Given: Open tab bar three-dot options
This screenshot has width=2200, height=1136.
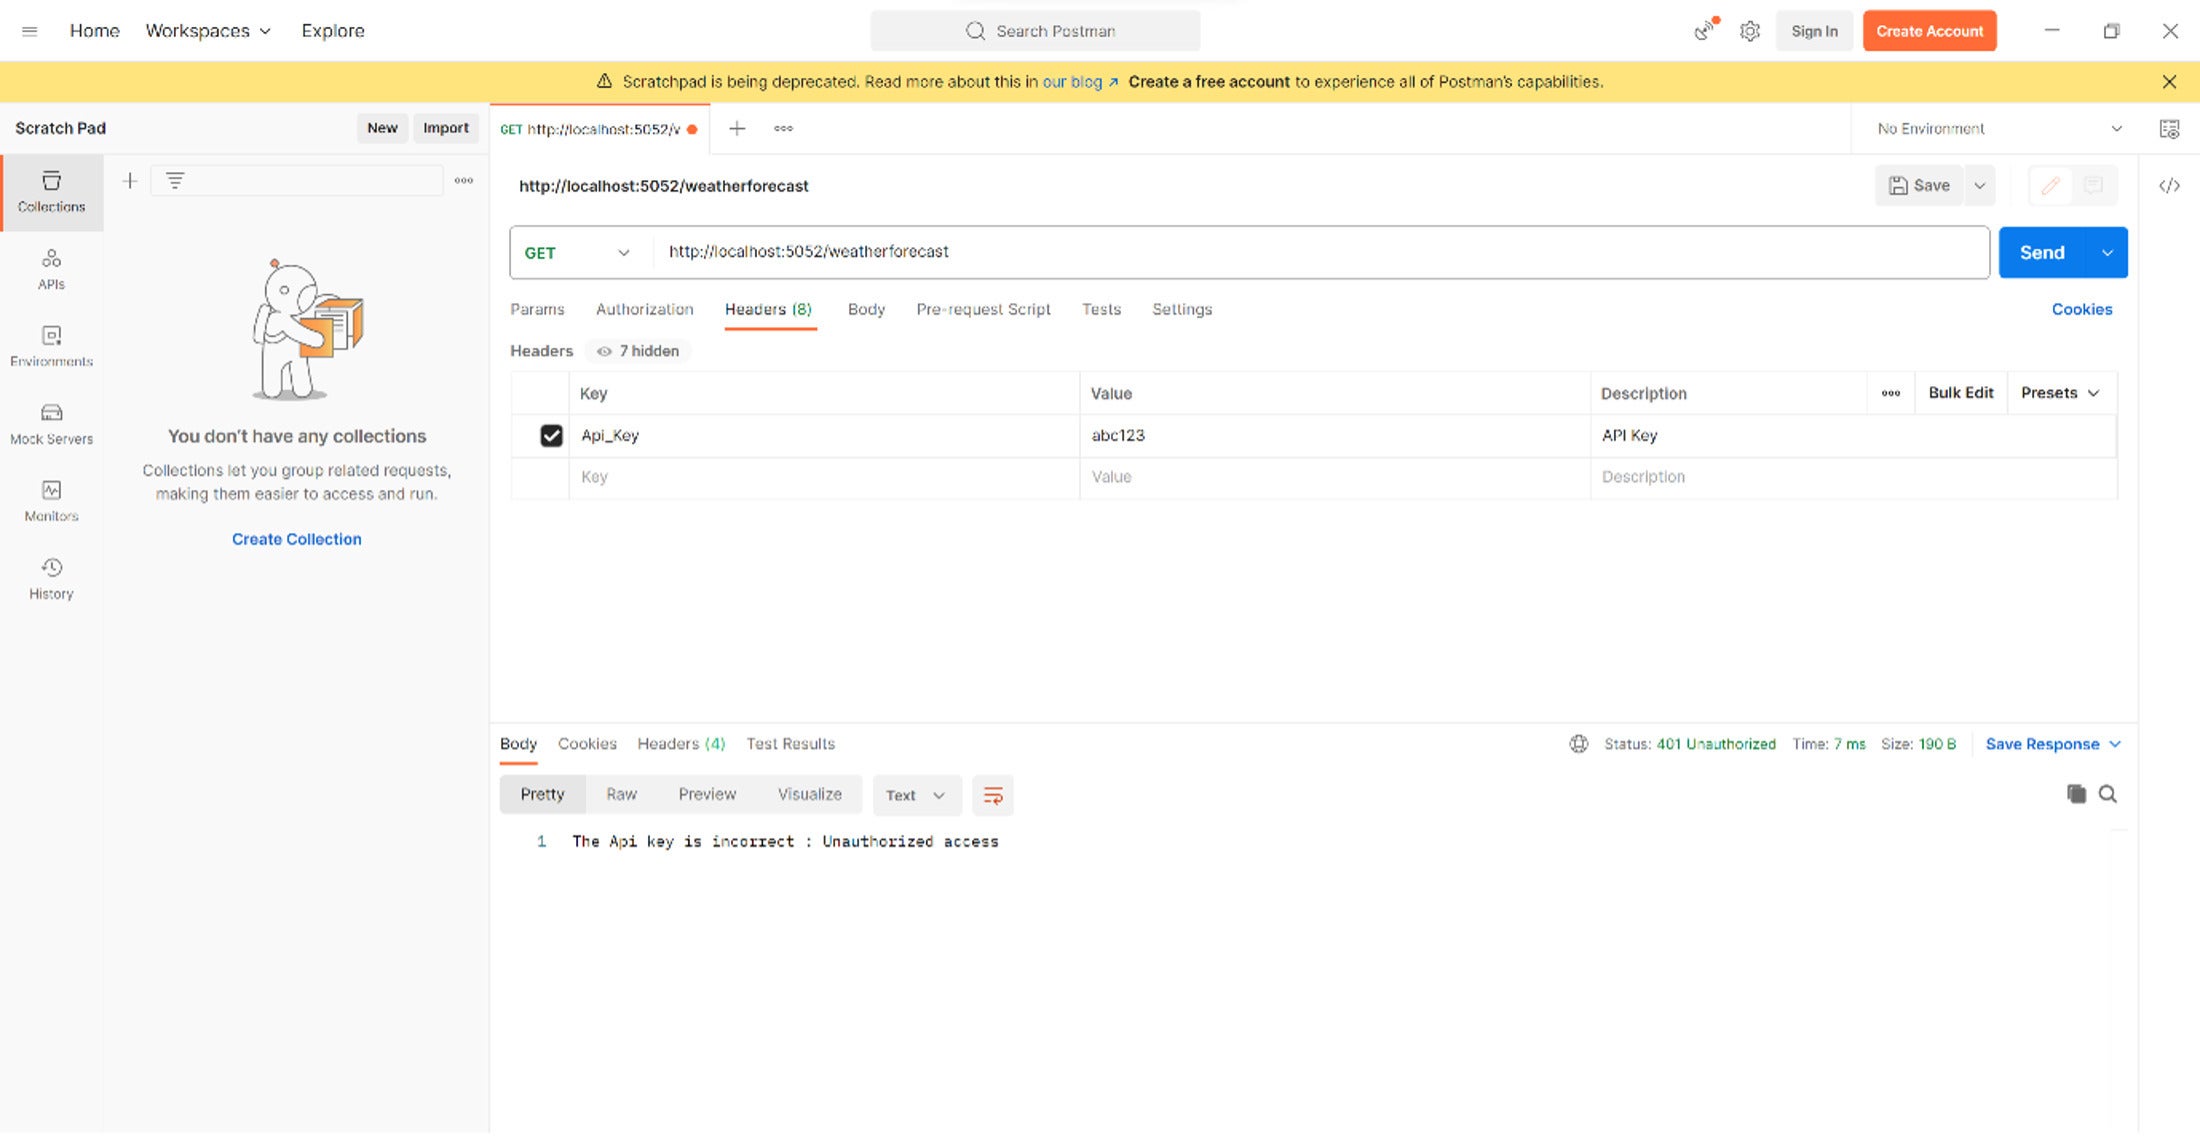Looking at the screenshot, I should coord(783,128).
